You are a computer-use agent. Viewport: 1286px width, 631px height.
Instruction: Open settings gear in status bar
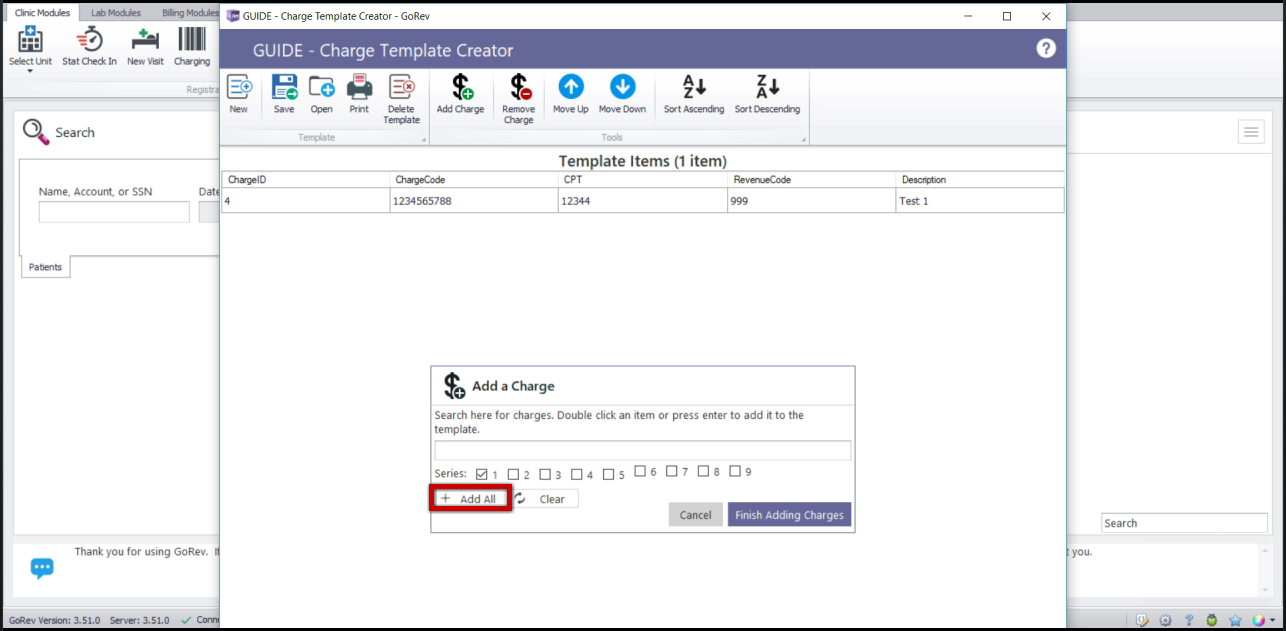click(1165, 620)
